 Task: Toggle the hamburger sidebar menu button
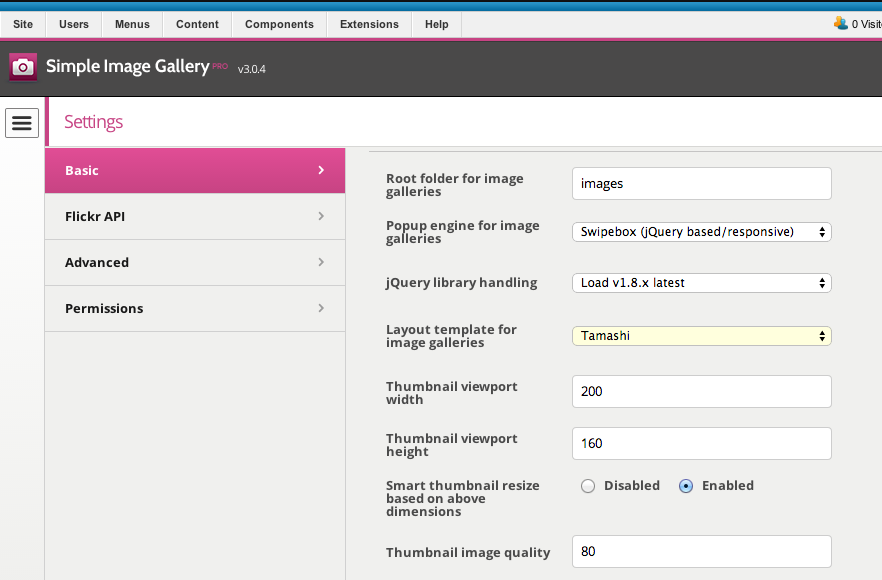(x=22, y=123)
